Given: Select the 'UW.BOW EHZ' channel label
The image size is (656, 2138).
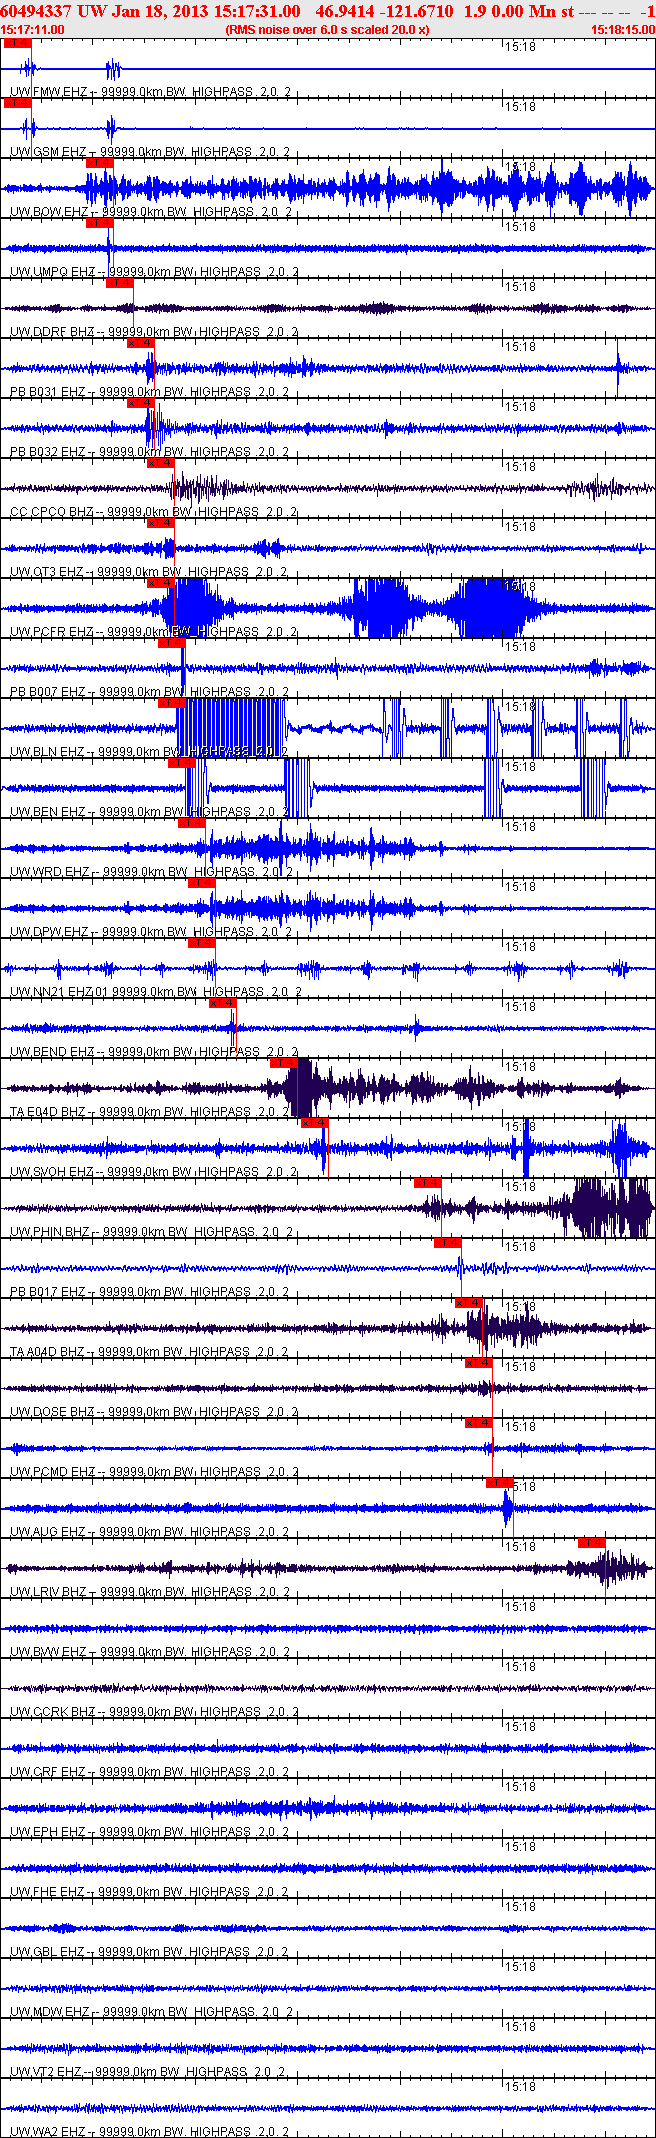Looking at the screenshot, I should point(49,212).
